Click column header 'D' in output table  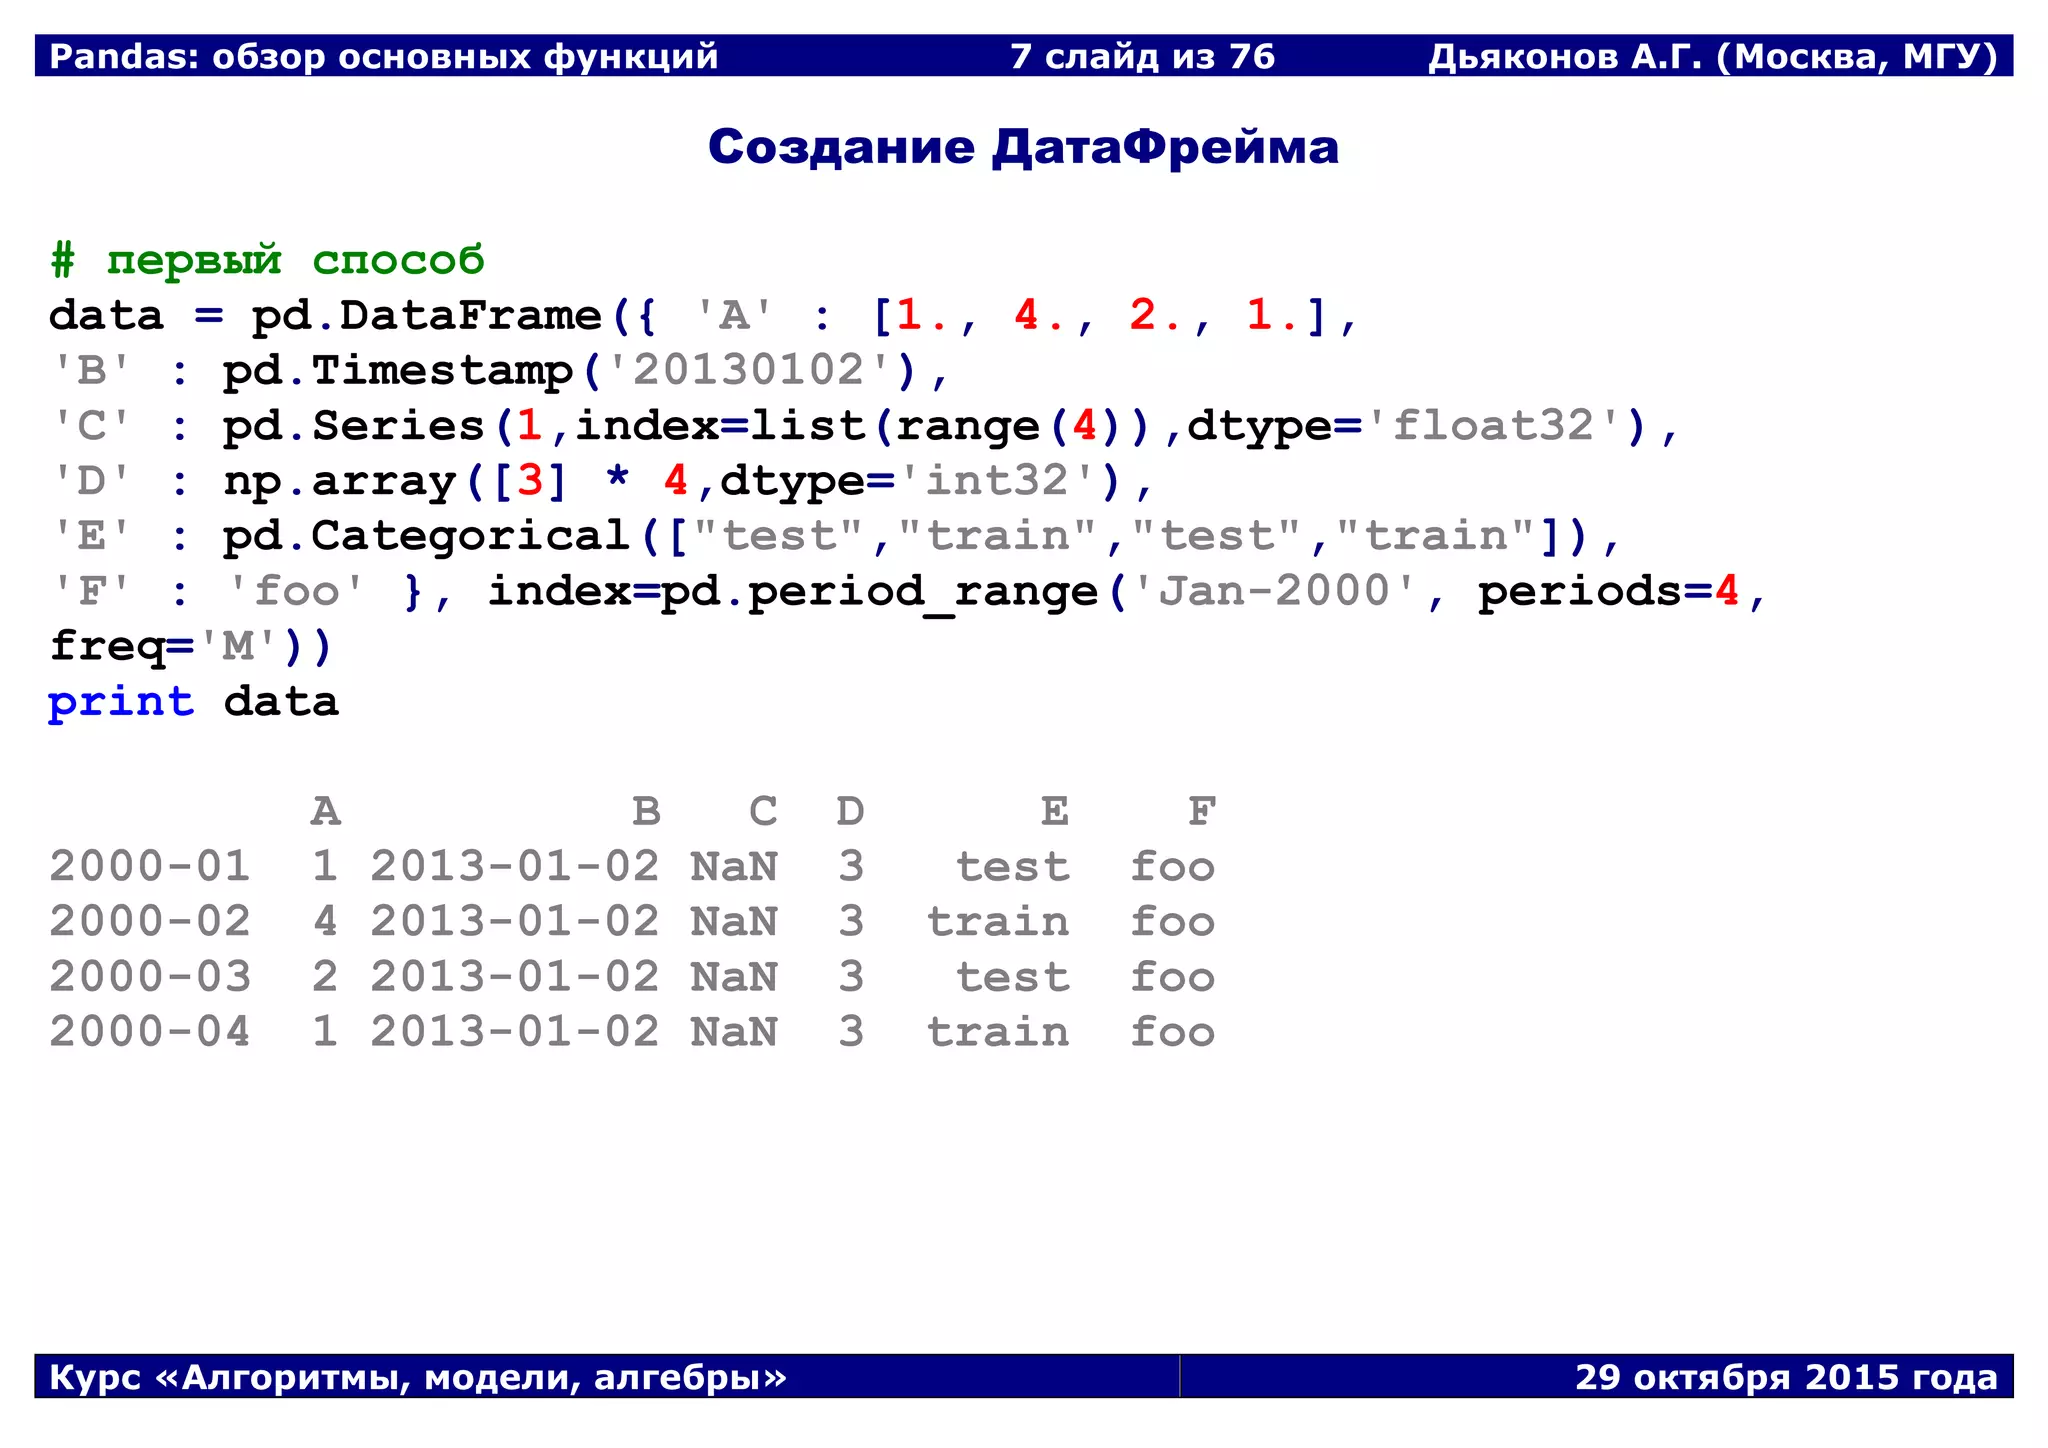[x=851, y=811]
